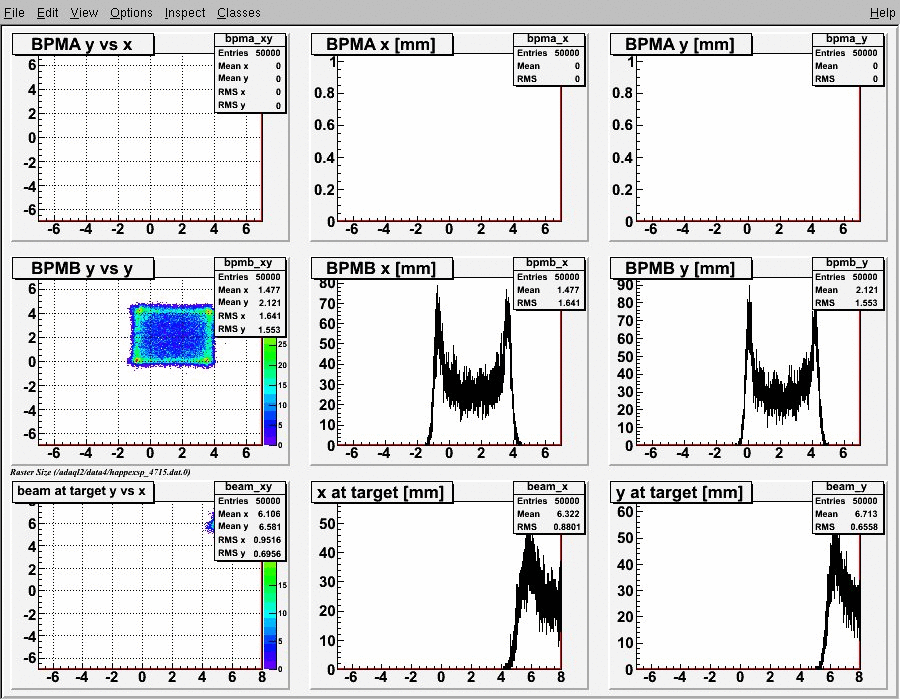
Task: Select the 'x at target [mm]' title
Action: click(381, 492)
